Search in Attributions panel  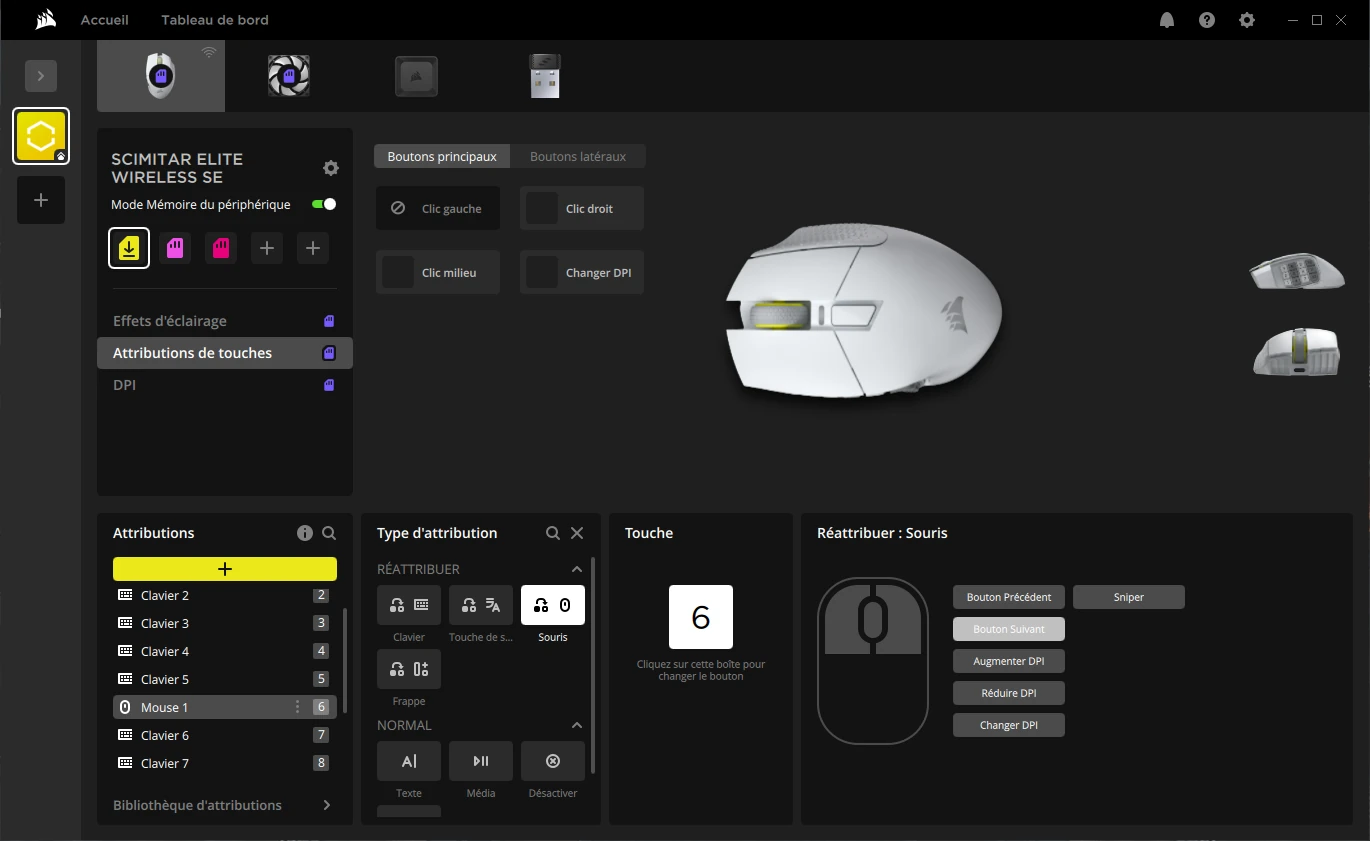point(329,533)
